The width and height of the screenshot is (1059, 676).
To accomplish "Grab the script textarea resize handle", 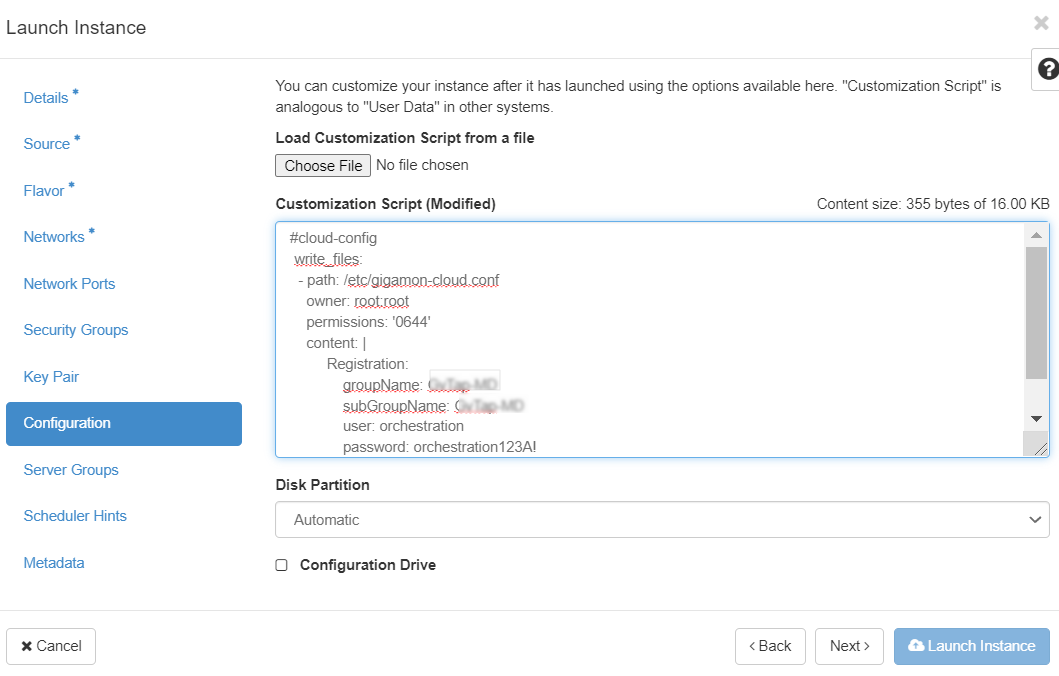I will pos(1040,449).
